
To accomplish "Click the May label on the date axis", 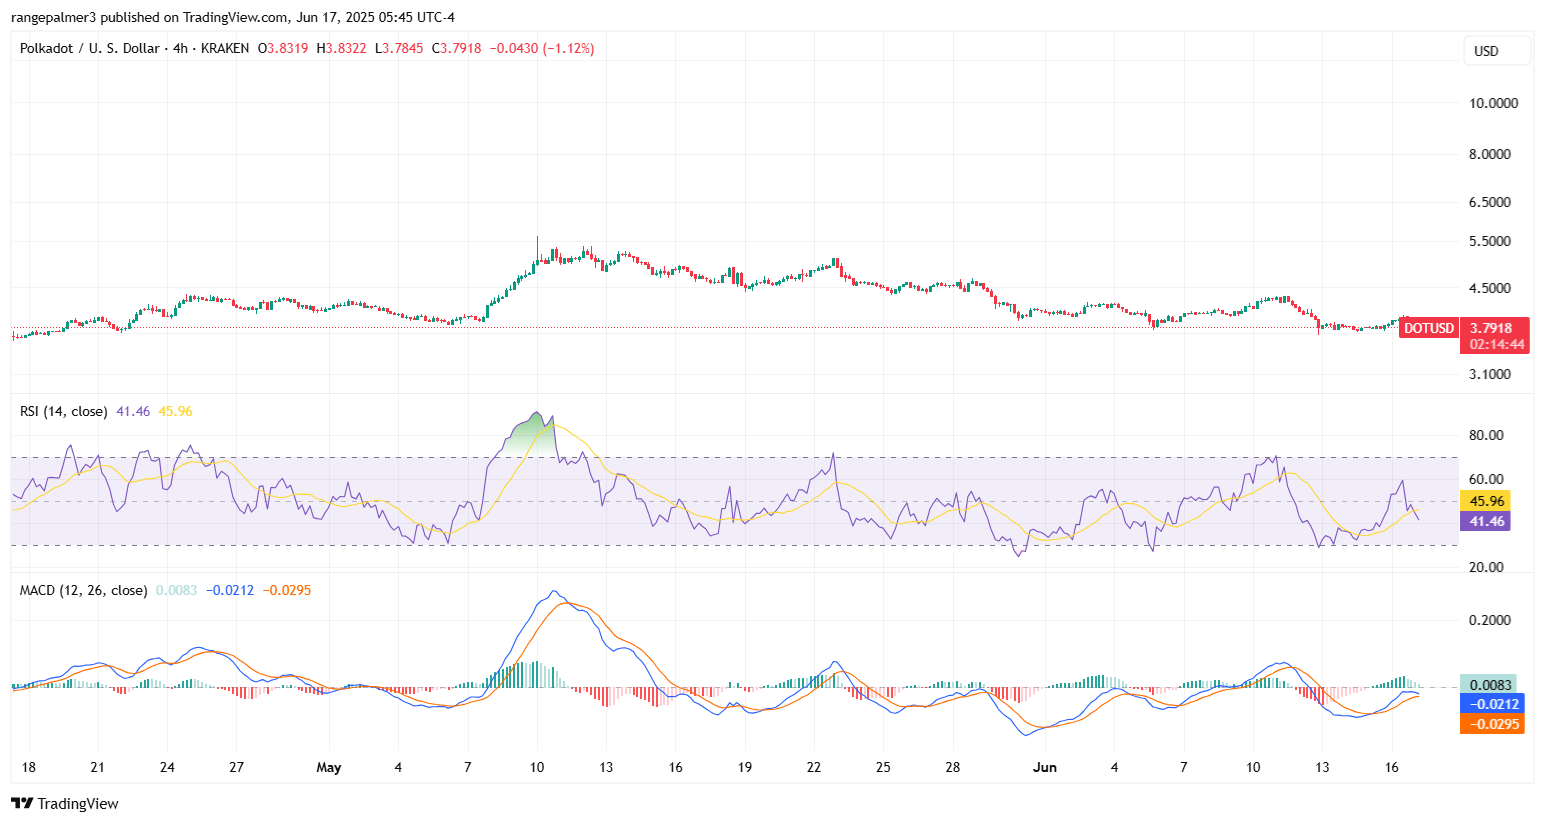I will click(330, 767).
